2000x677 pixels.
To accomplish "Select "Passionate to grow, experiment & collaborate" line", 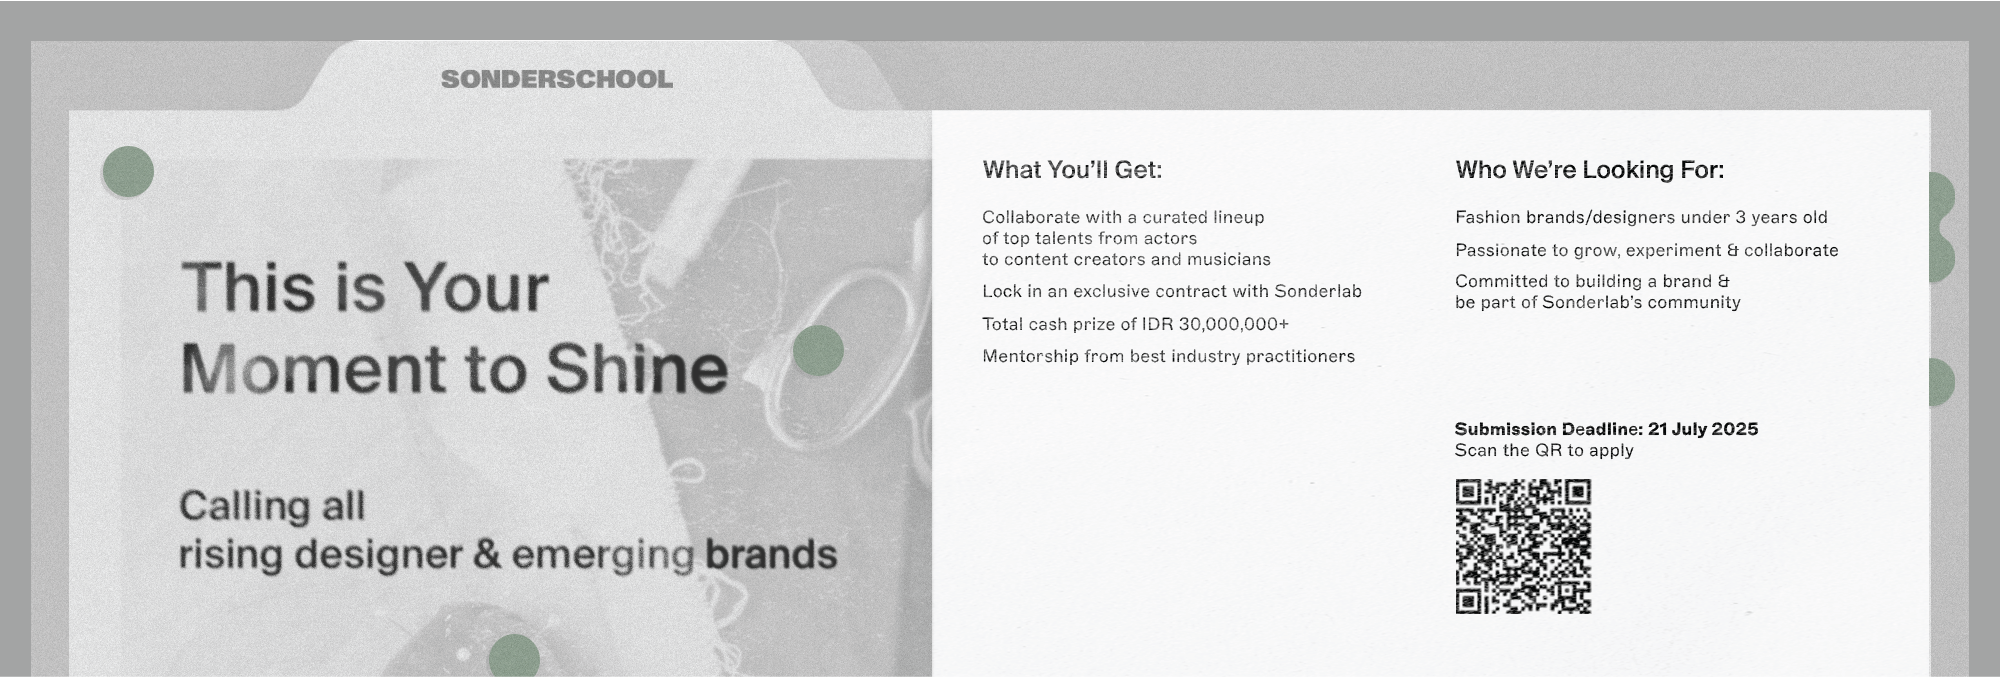I will pyautogui.click(x=1646, y=250).
